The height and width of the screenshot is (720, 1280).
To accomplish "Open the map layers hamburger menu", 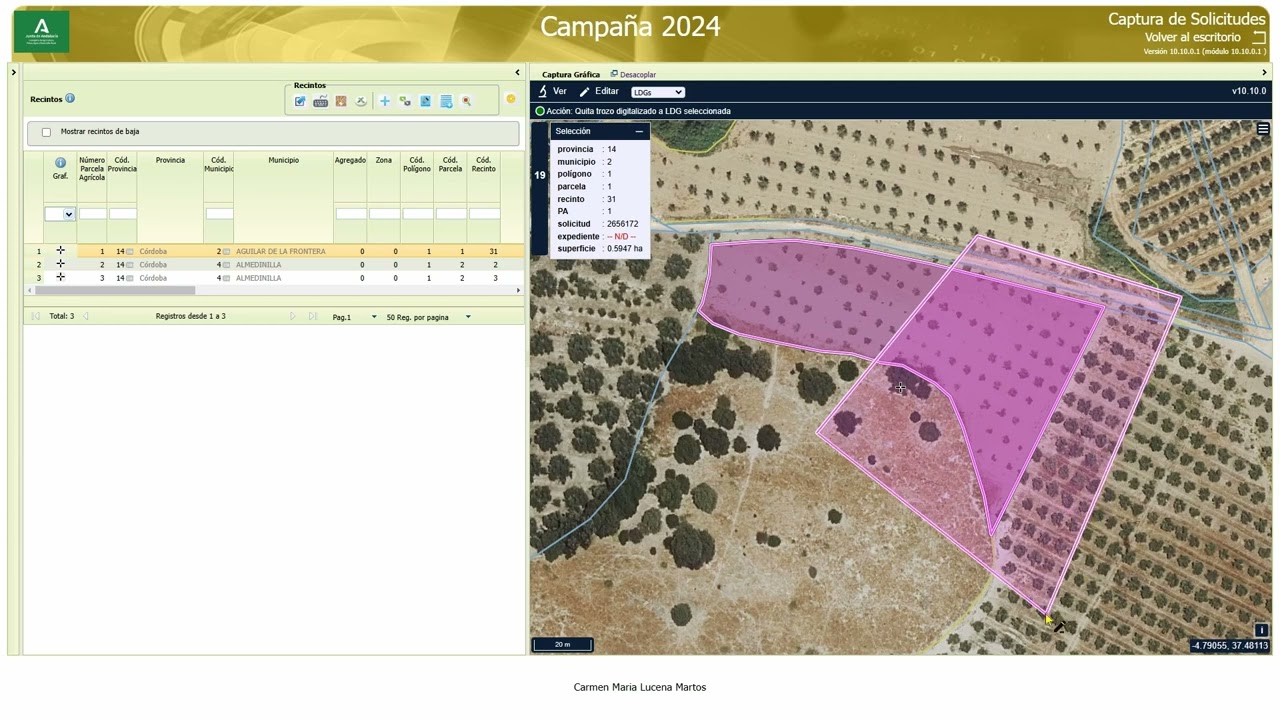I will click(x=1263, y=129).
